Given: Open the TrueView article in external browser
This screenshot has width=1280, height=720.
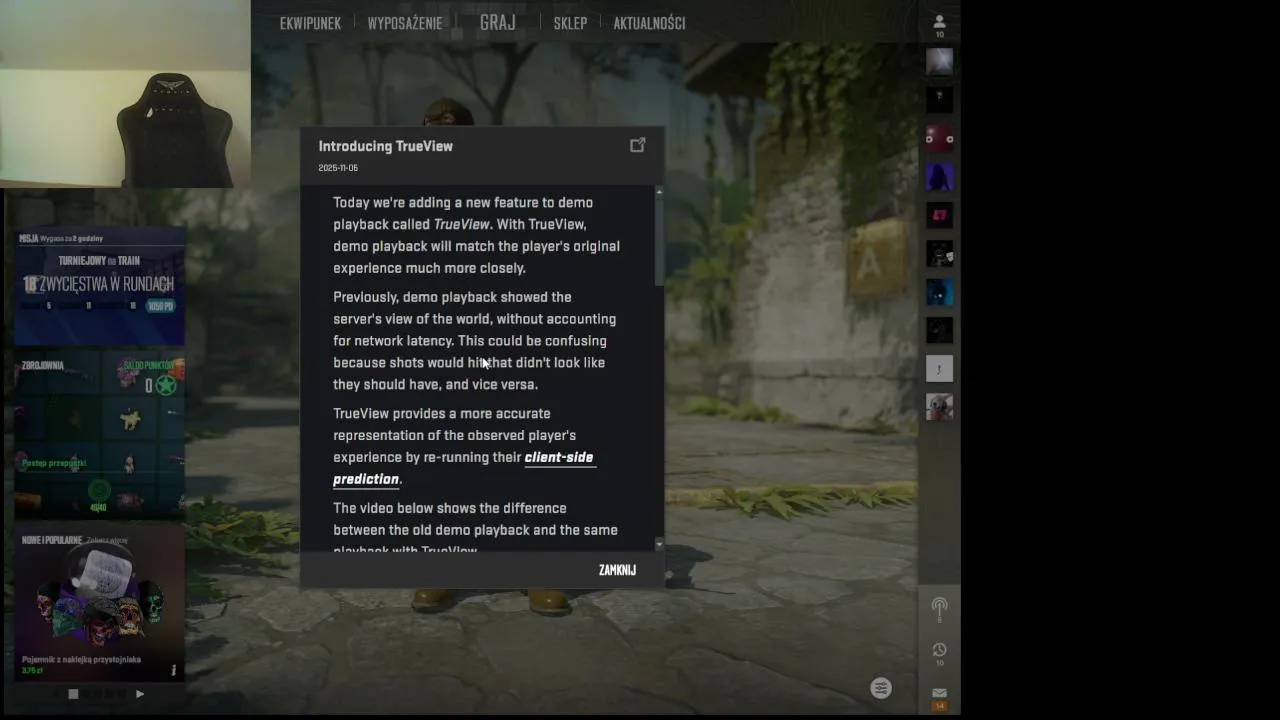Looking at the screenshot, I should (637, 145).
